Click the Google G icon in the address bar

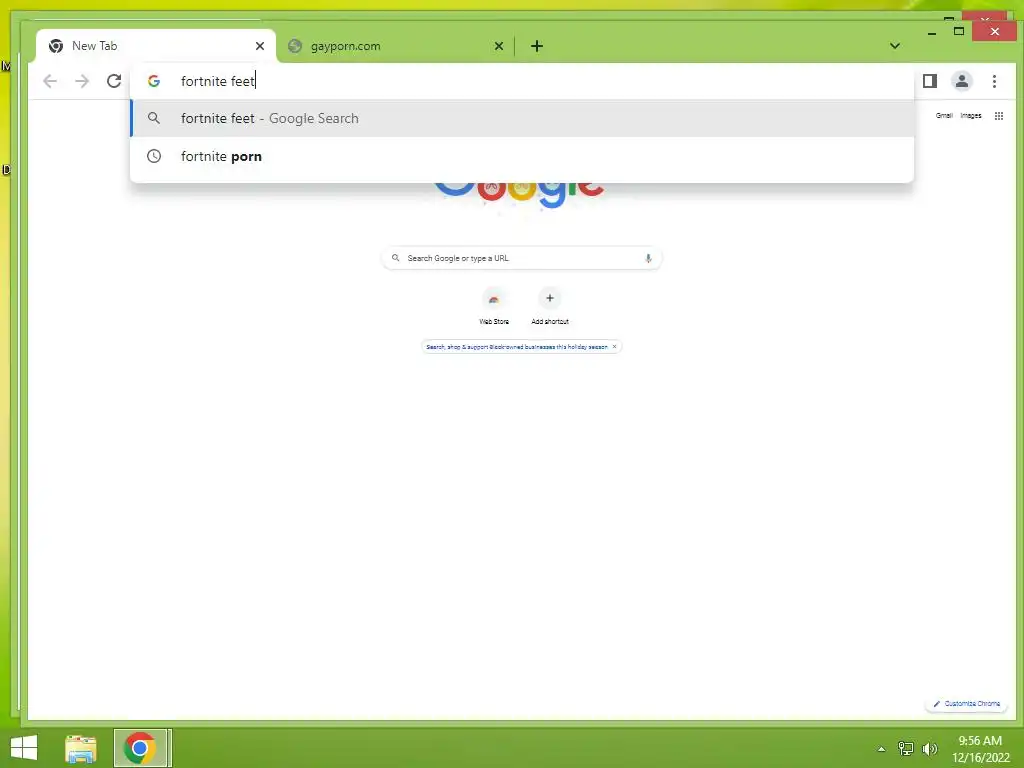tap(153, 81)
